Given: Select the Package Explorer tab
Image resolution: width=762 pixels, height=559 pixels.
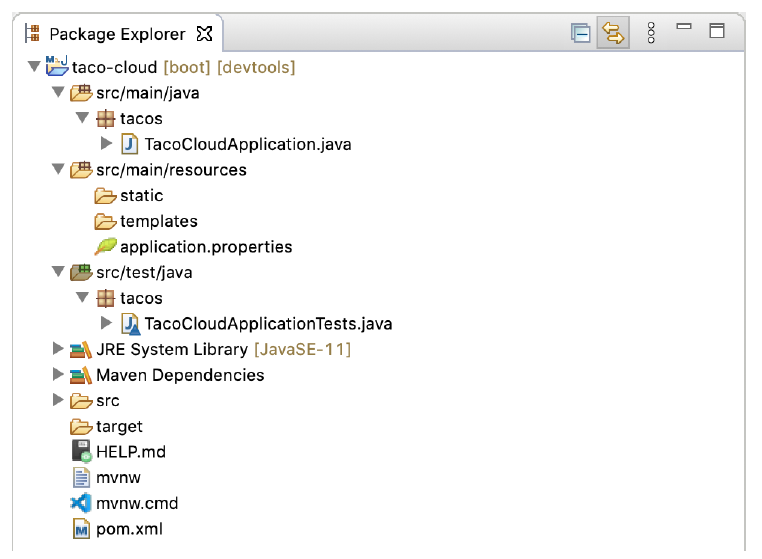Looking at the screenshot, I should [117, 34].
